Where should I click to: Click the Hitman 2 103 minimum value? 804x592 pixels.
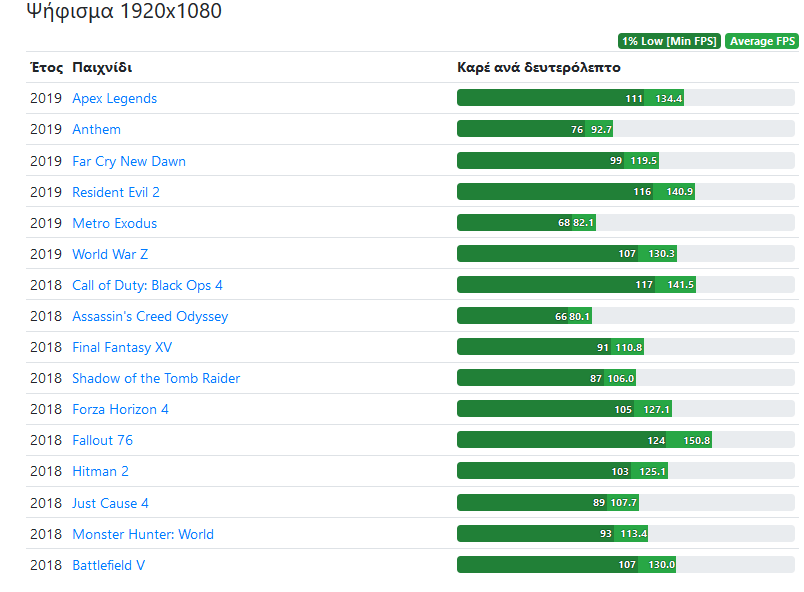(620, 471)
